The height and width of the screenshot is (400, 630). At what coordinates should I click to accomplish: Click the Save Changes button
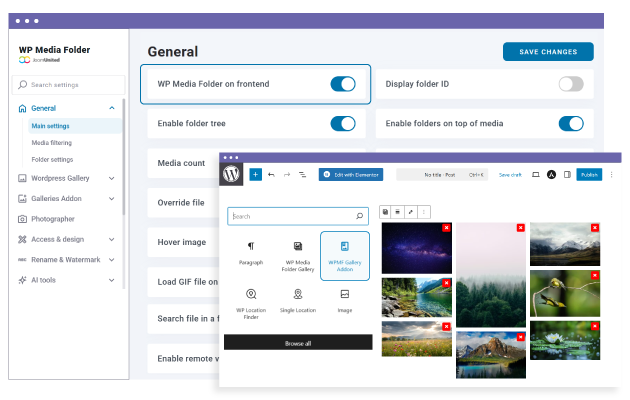[x=548, y=52]
